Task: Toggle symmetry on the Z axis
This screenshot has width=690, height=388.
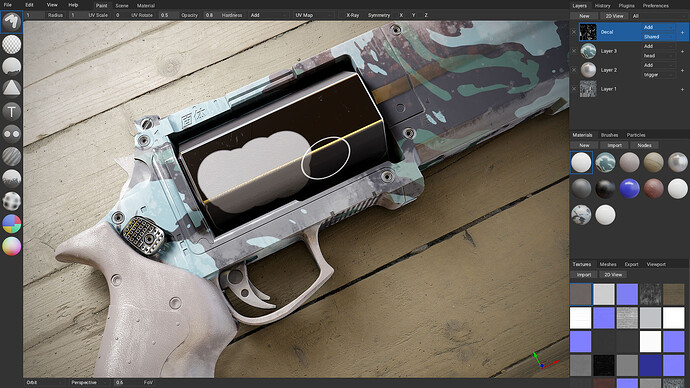Action: 426,15
